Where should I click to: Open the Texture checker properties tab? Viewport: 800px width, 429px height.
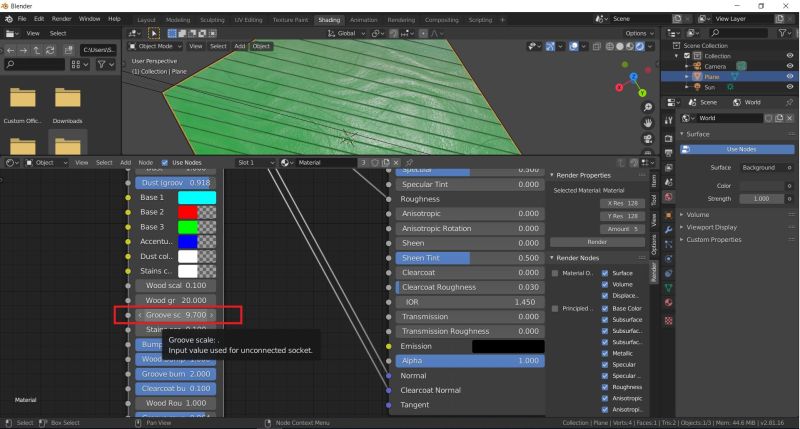coord(668,320)
